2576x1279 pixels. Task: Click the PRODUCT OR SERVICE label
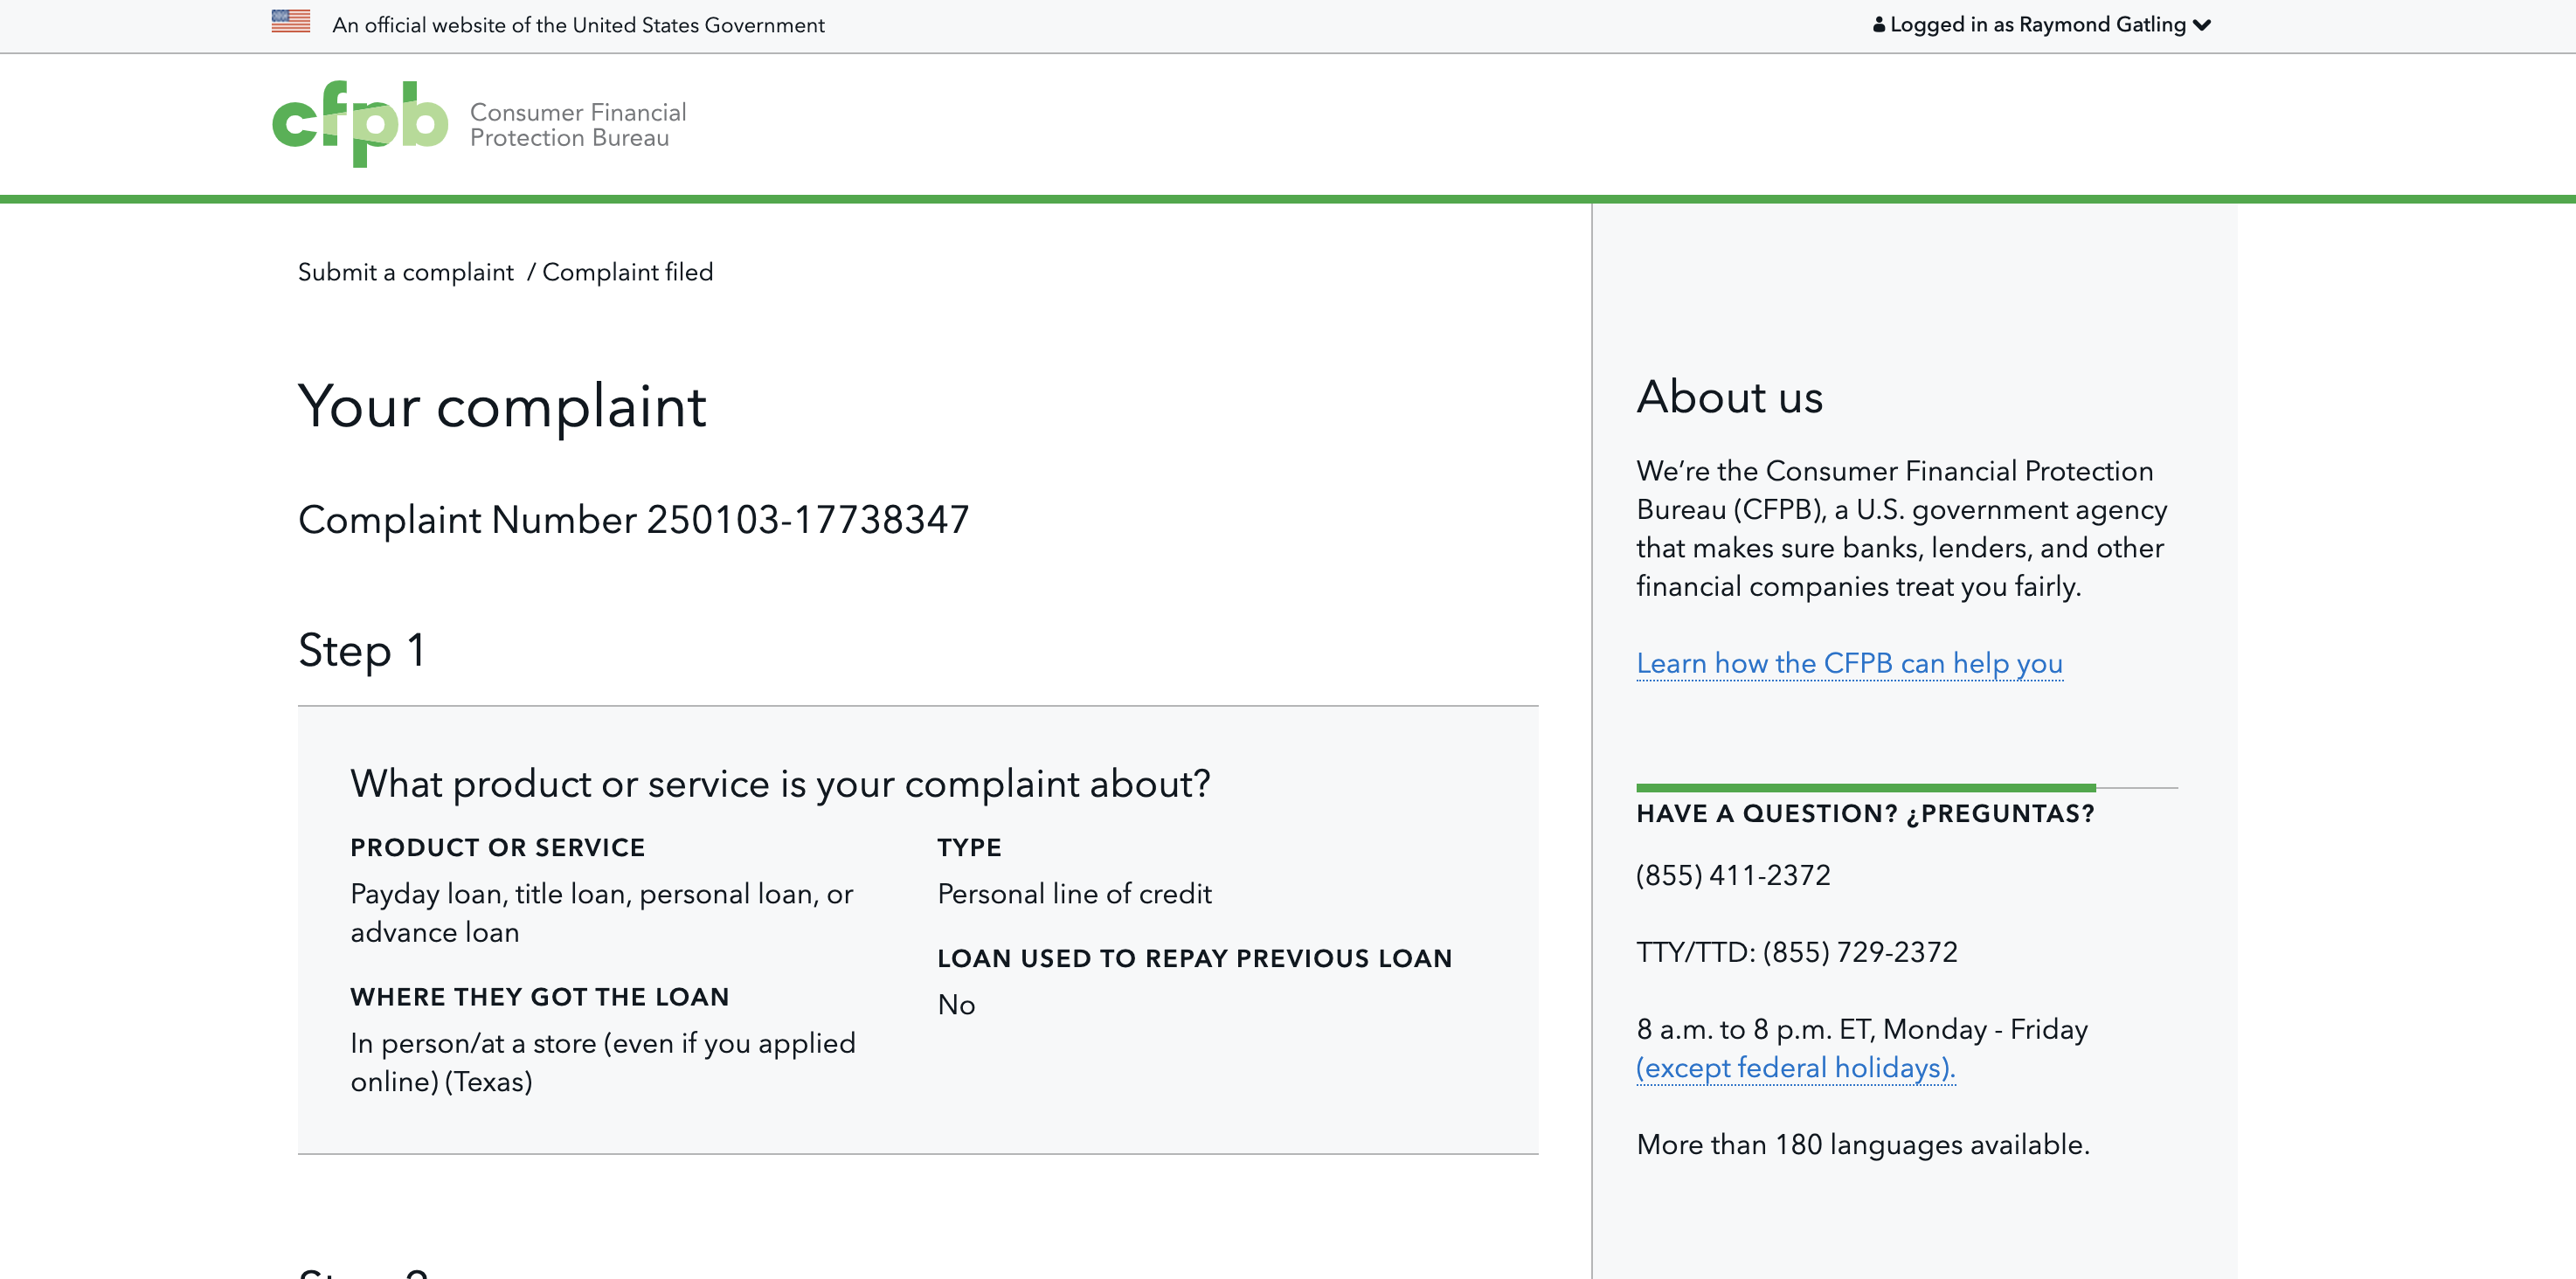click(497, 848)
